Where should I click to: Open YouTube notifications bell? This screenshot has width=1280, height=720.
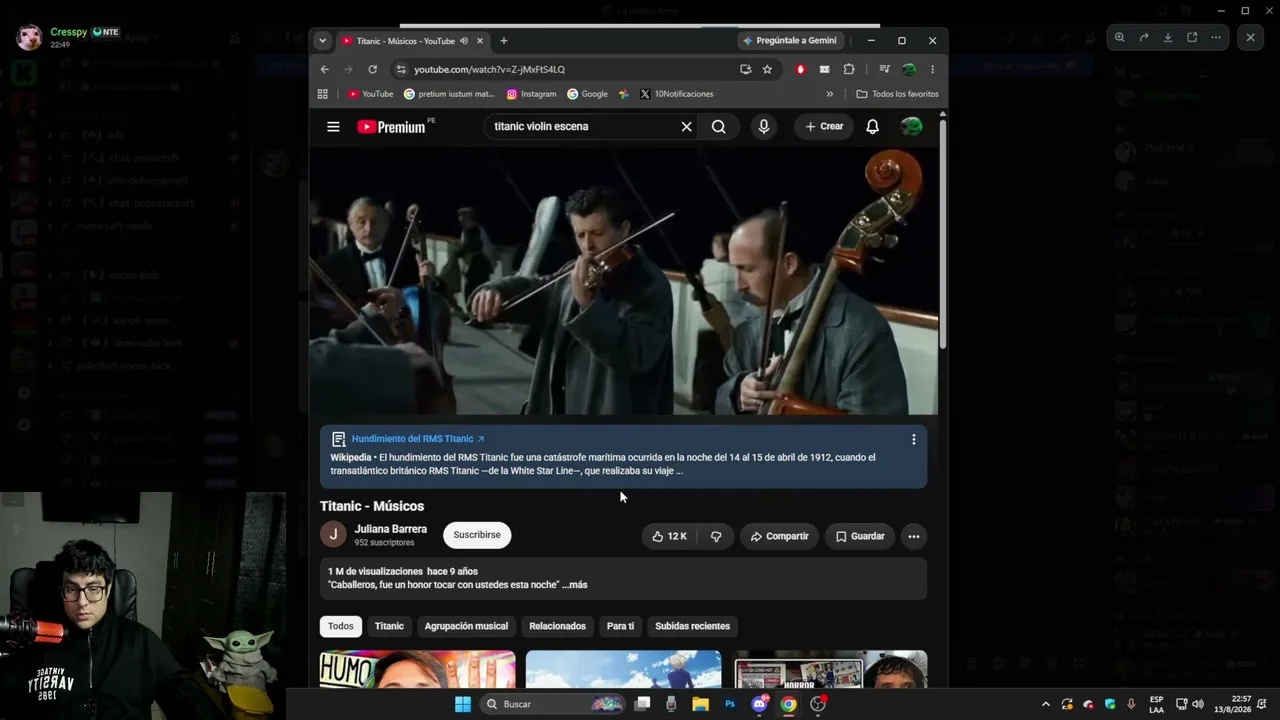coord(872,127)
